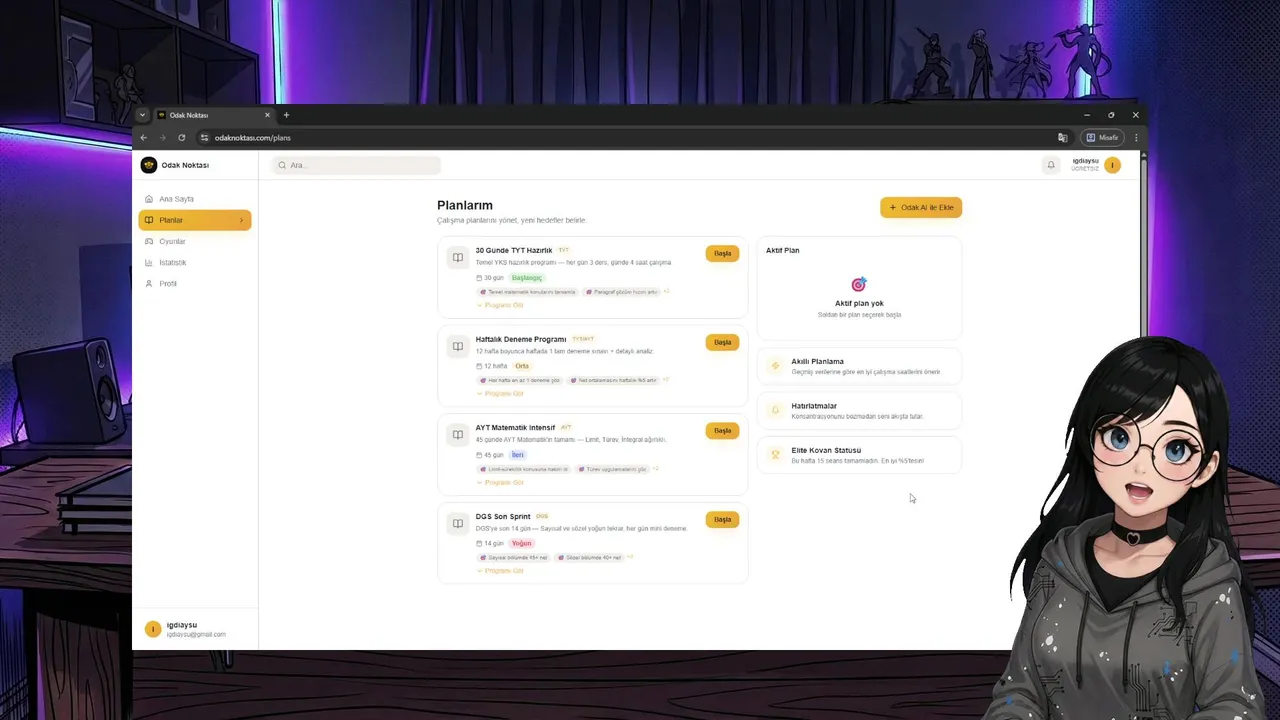Click the Misafir profile button in browser

1102,137
